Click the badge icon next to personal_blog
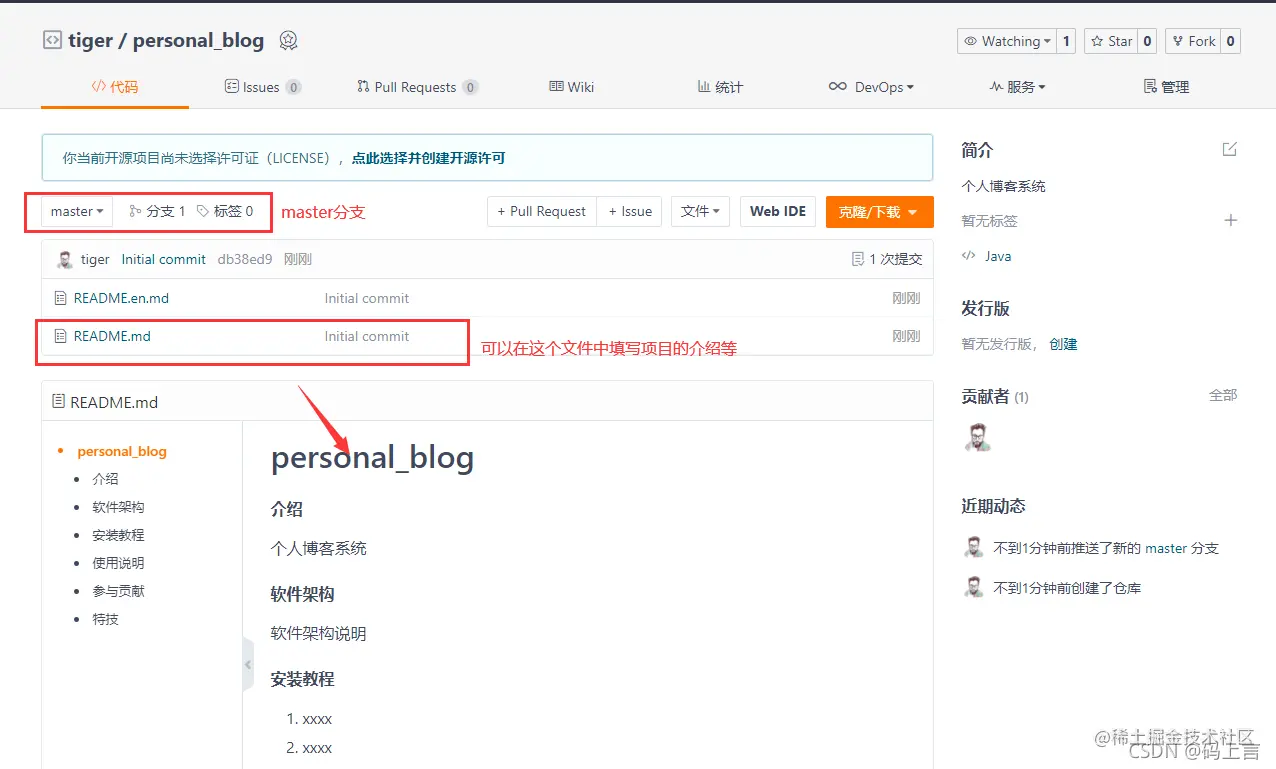The image size is (1276, 769). pos(288,41)
